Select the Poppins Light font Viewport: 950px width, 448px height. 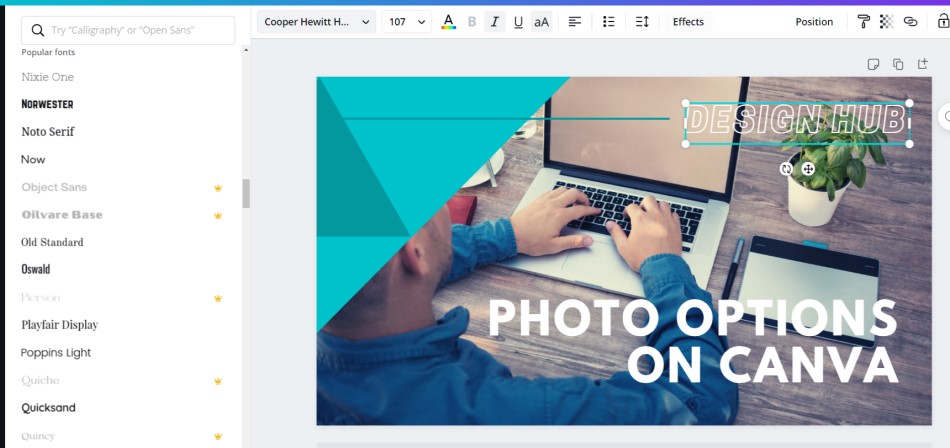point(56,353)
